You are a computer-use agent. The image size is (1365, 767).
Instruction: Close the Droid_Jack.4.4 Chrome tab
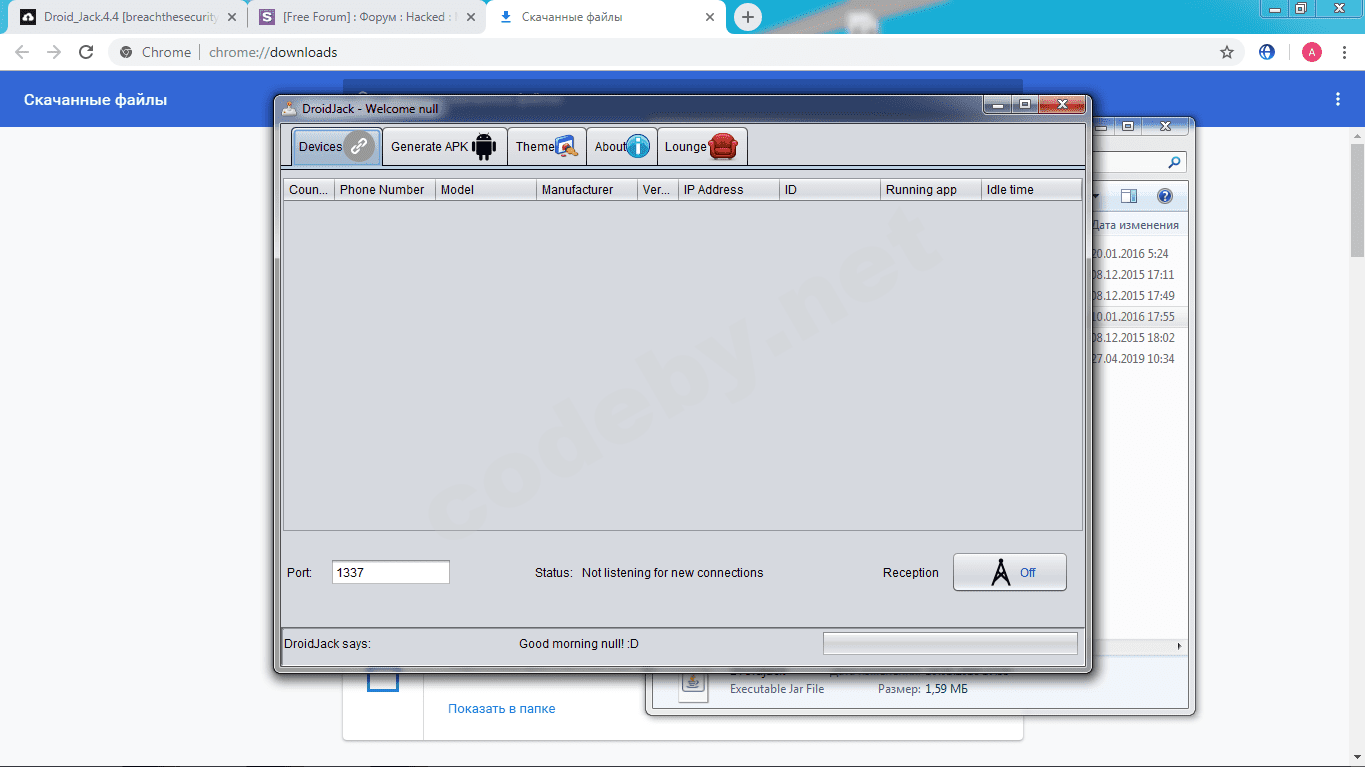pyautogui.click(x=233, y=18)
